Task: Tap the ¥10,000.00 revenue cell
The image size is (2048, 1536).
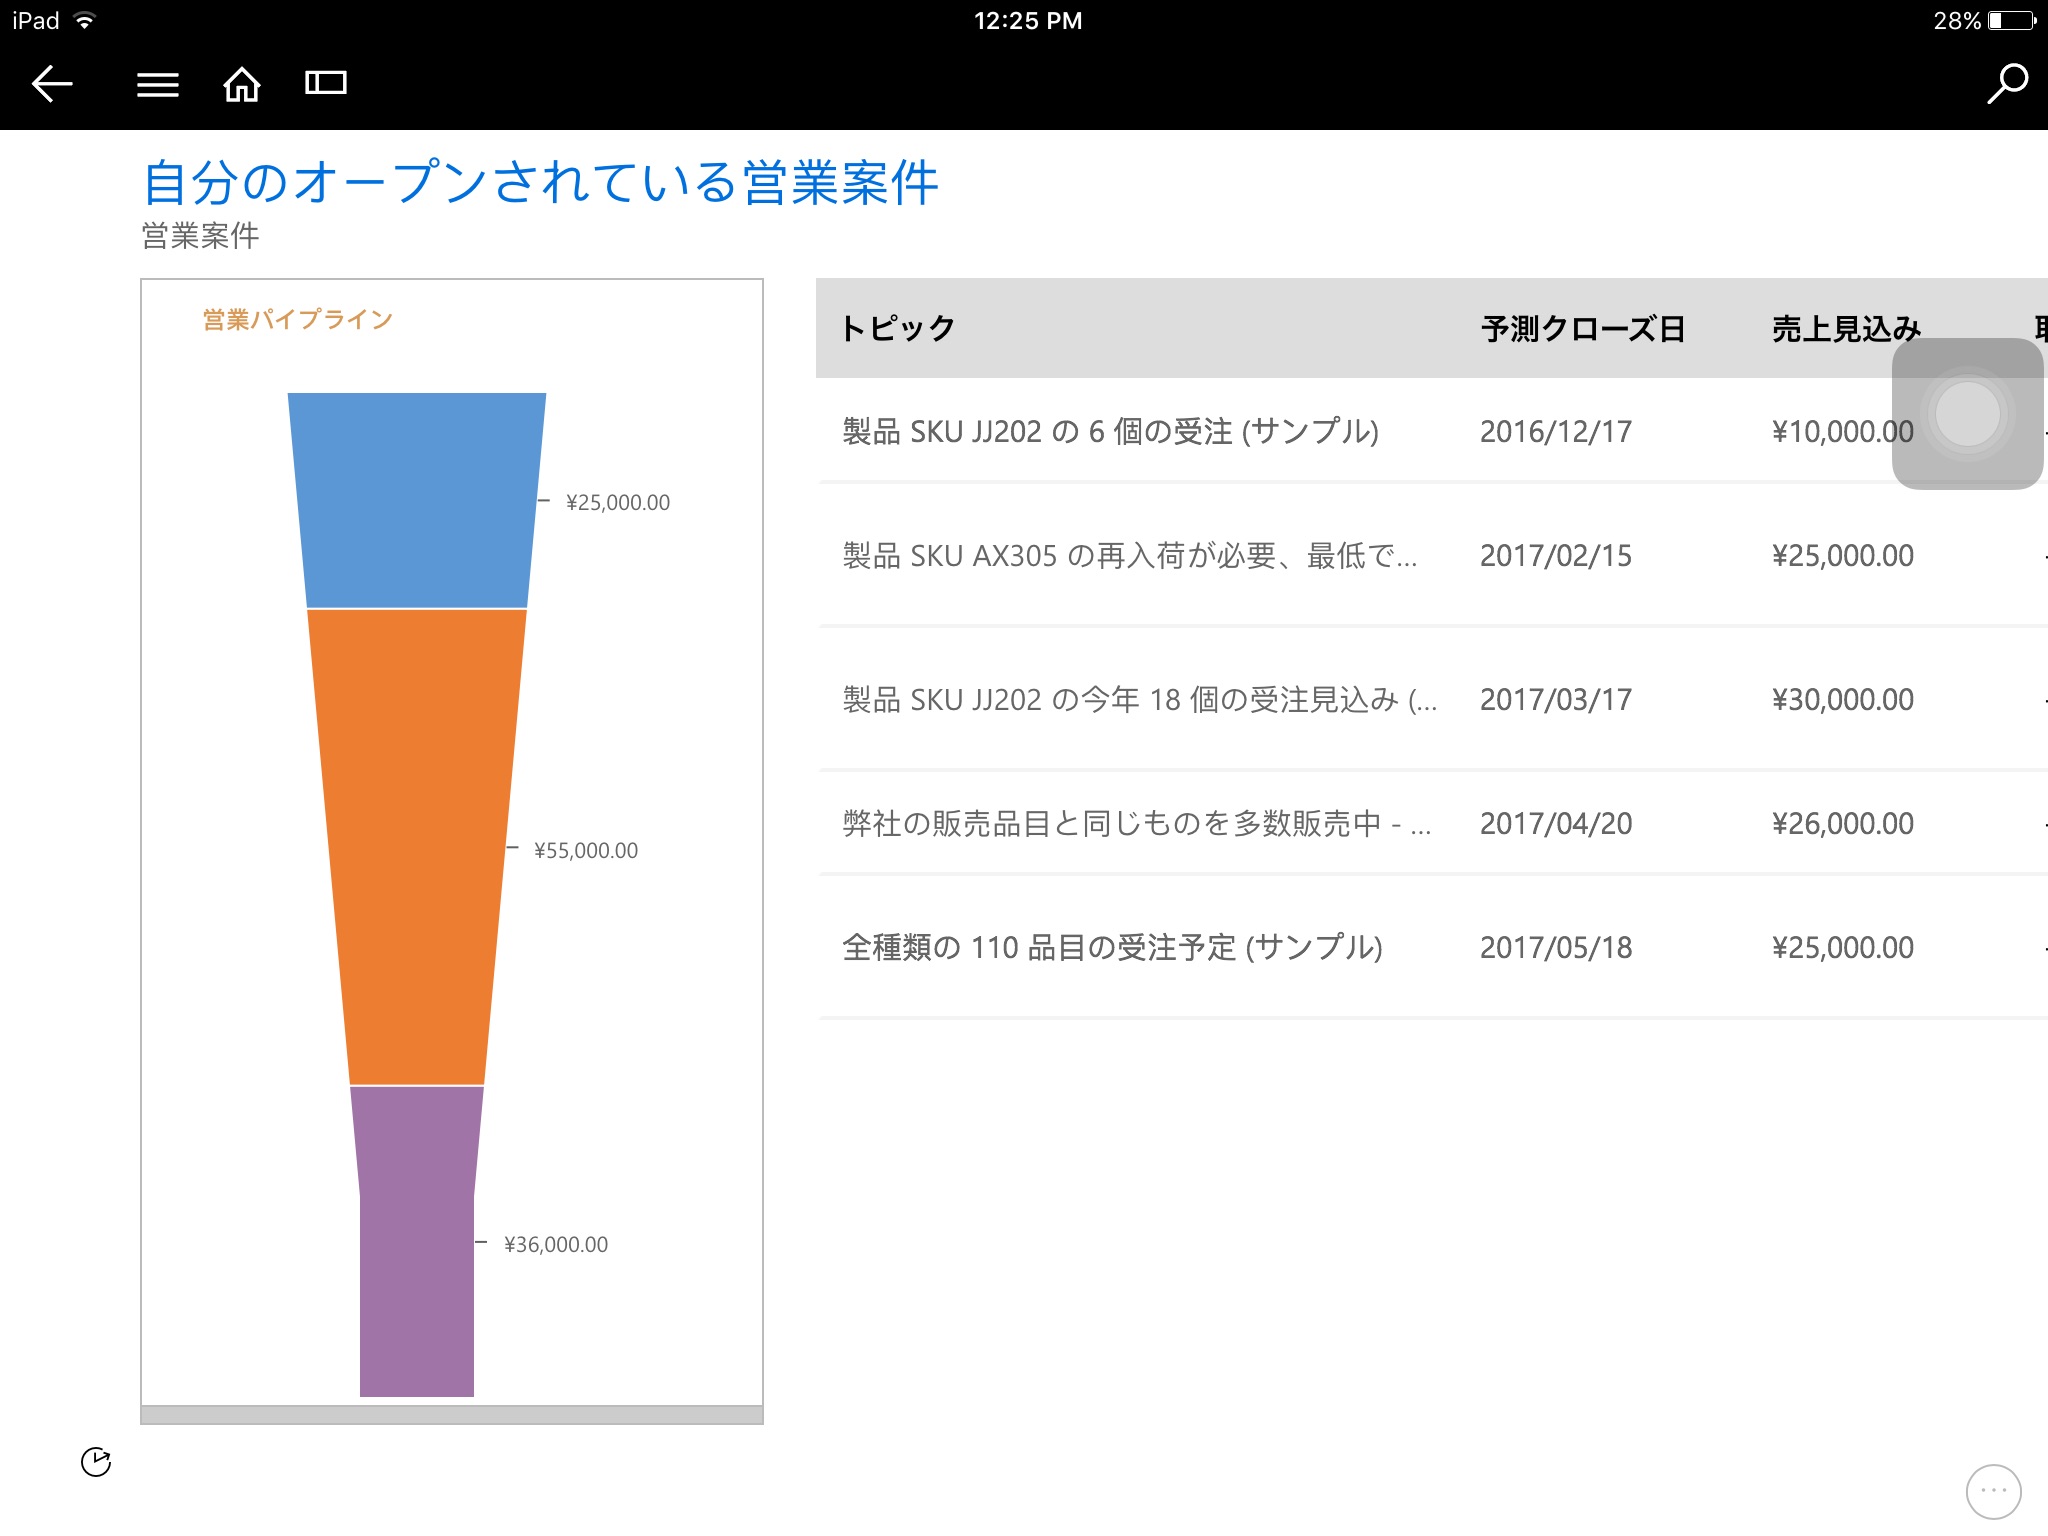Action: 1842,431
